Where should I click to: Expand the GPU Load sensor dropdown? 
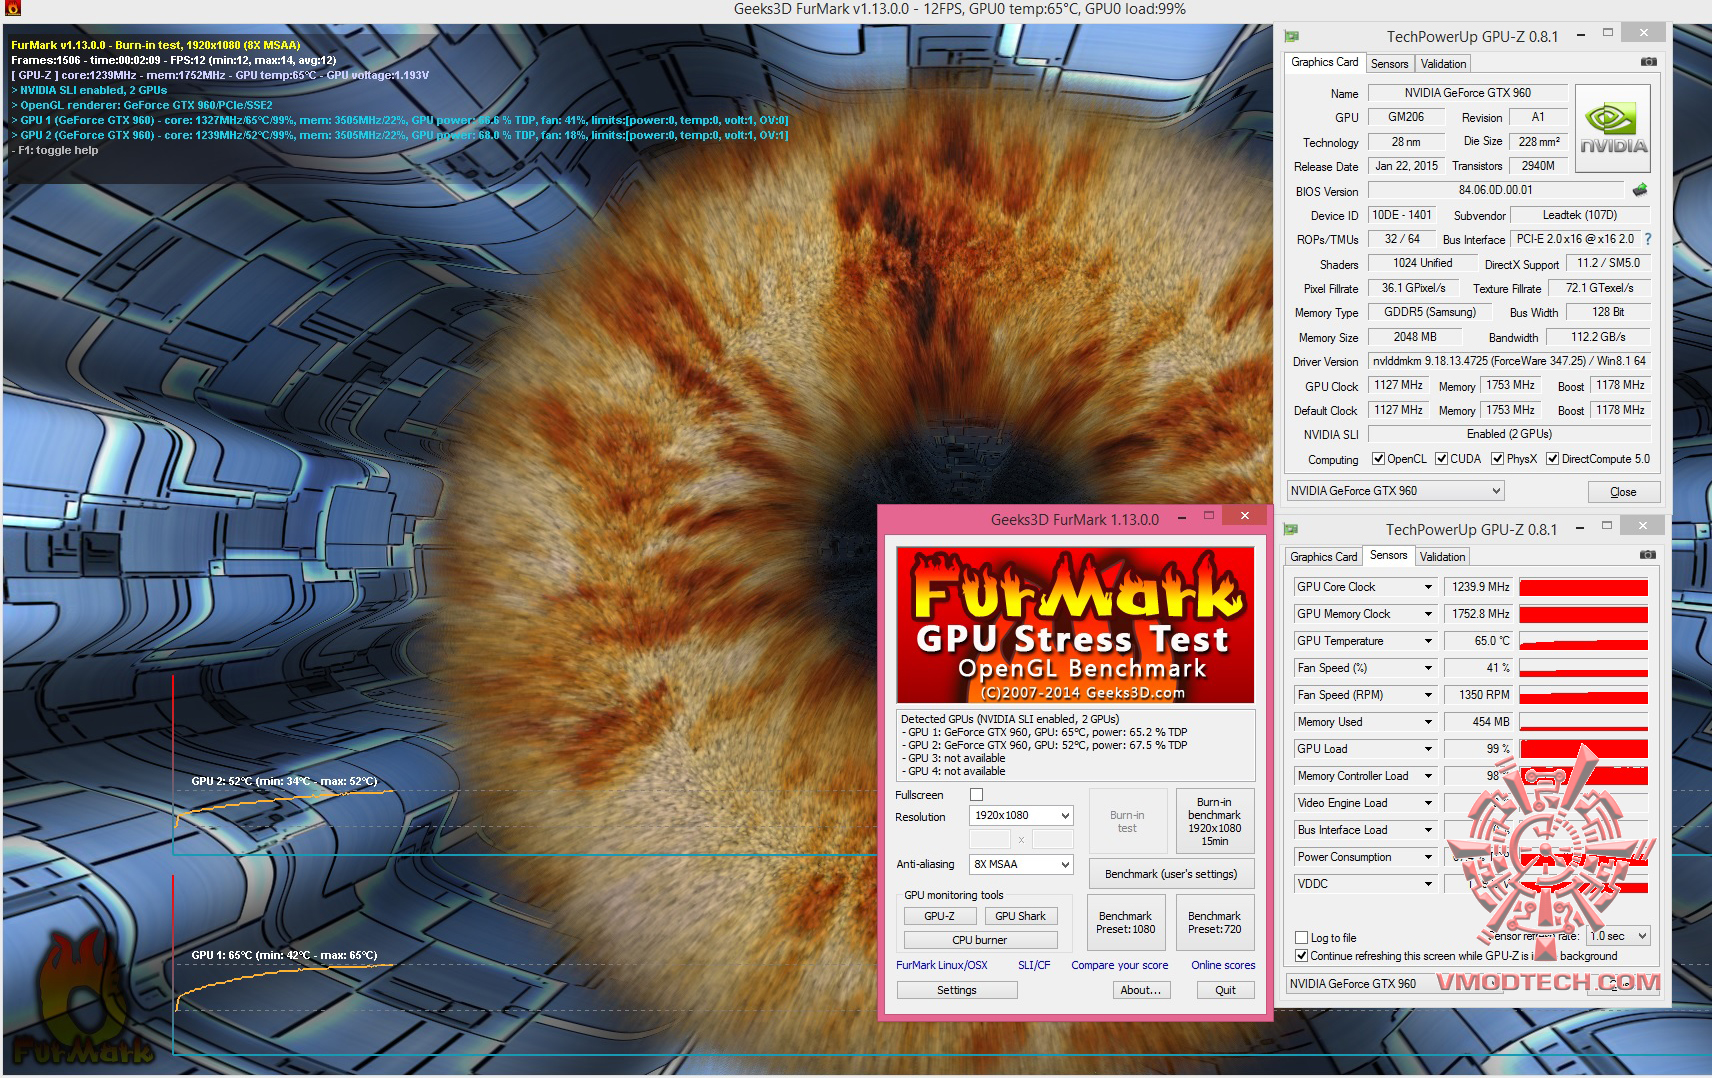[x=1428, y=749]
